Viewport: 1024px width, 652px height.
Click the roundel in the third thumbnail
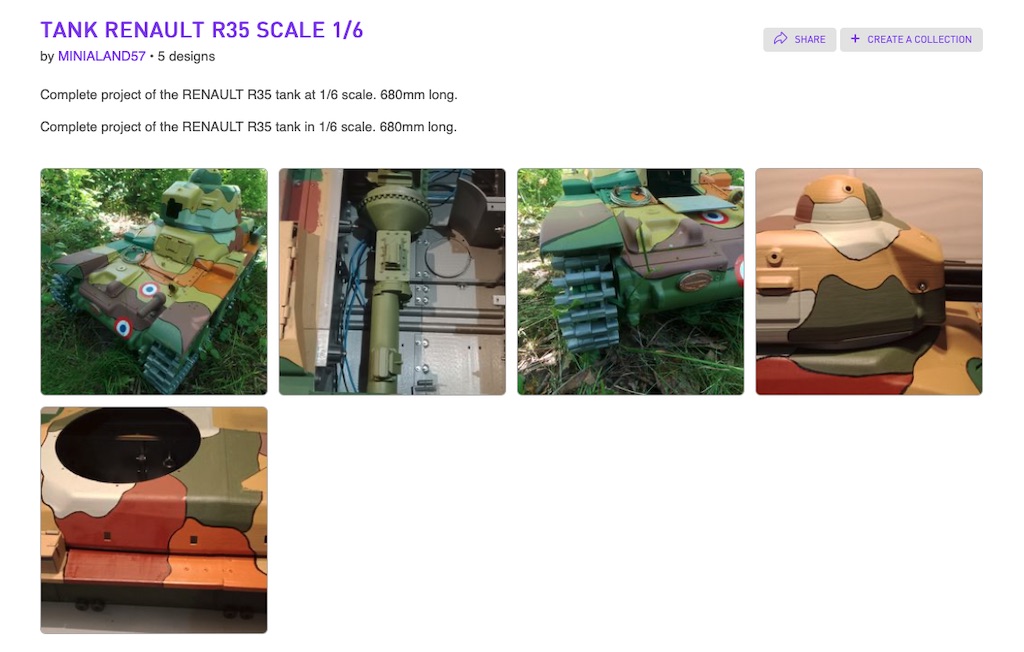[714, 217]
